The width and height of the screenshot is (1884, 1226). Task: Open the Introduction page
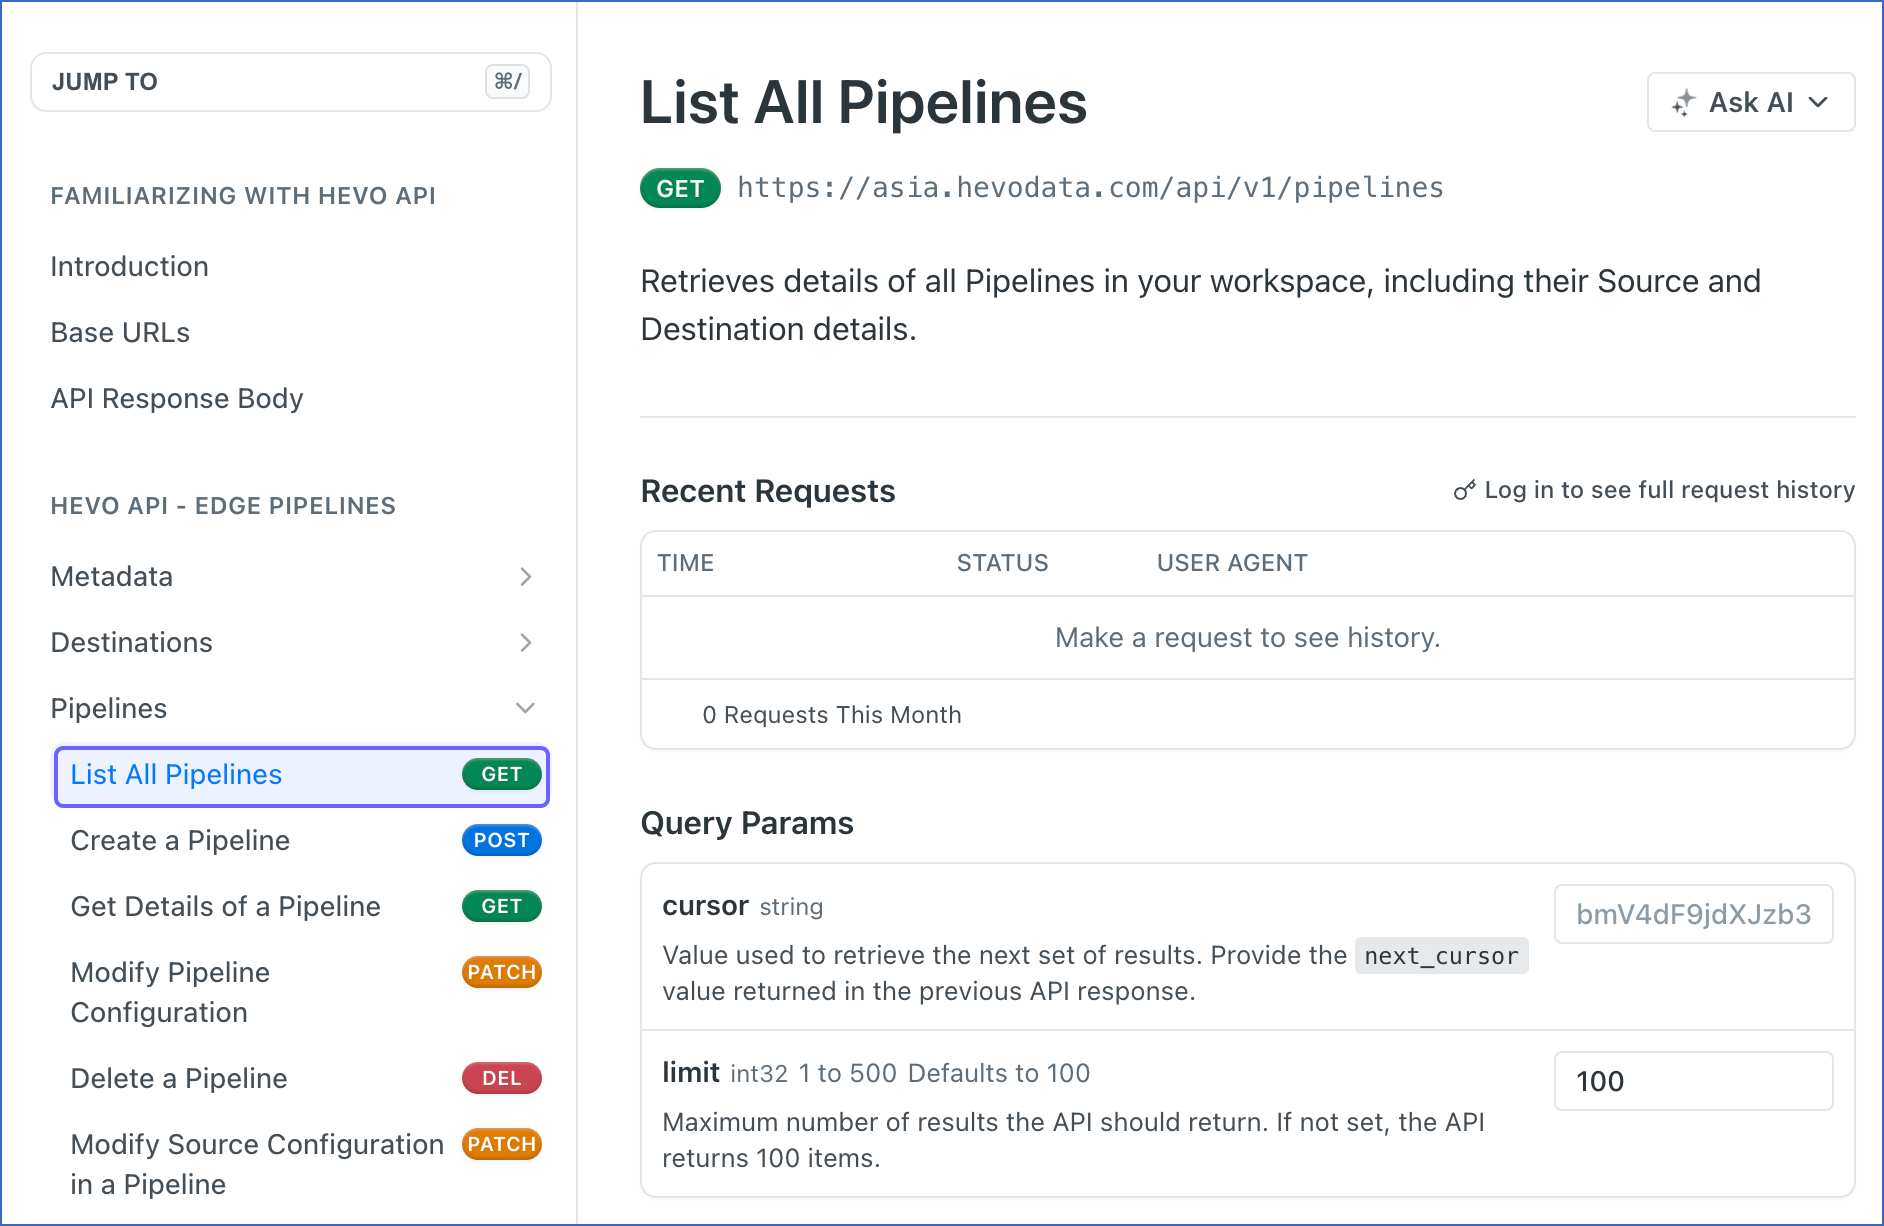(x=130, y=266)
